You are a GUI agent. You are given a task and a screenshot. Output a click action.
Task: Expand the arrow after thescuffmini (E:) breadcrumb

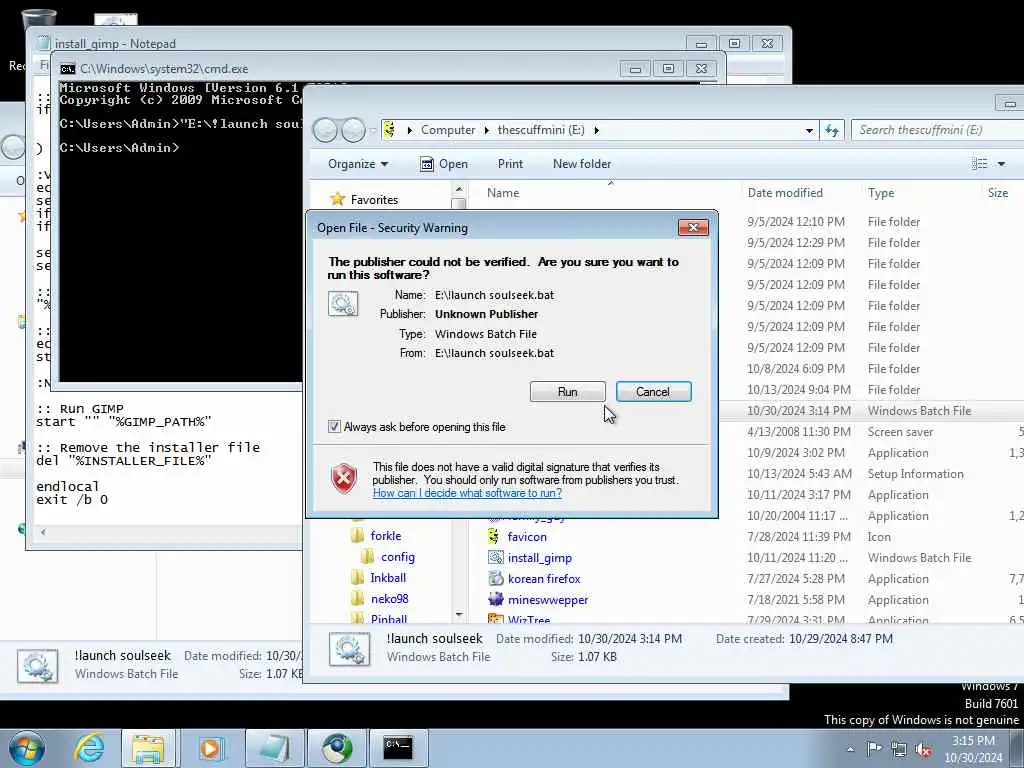596,130
